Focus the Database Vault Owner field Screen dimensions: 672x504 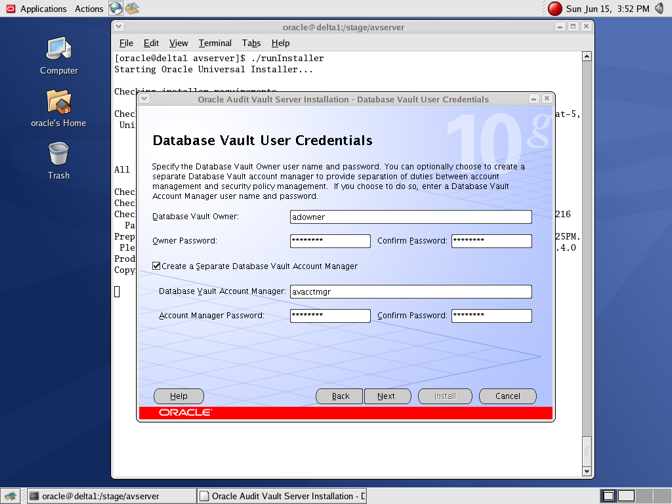coord(411,217)
